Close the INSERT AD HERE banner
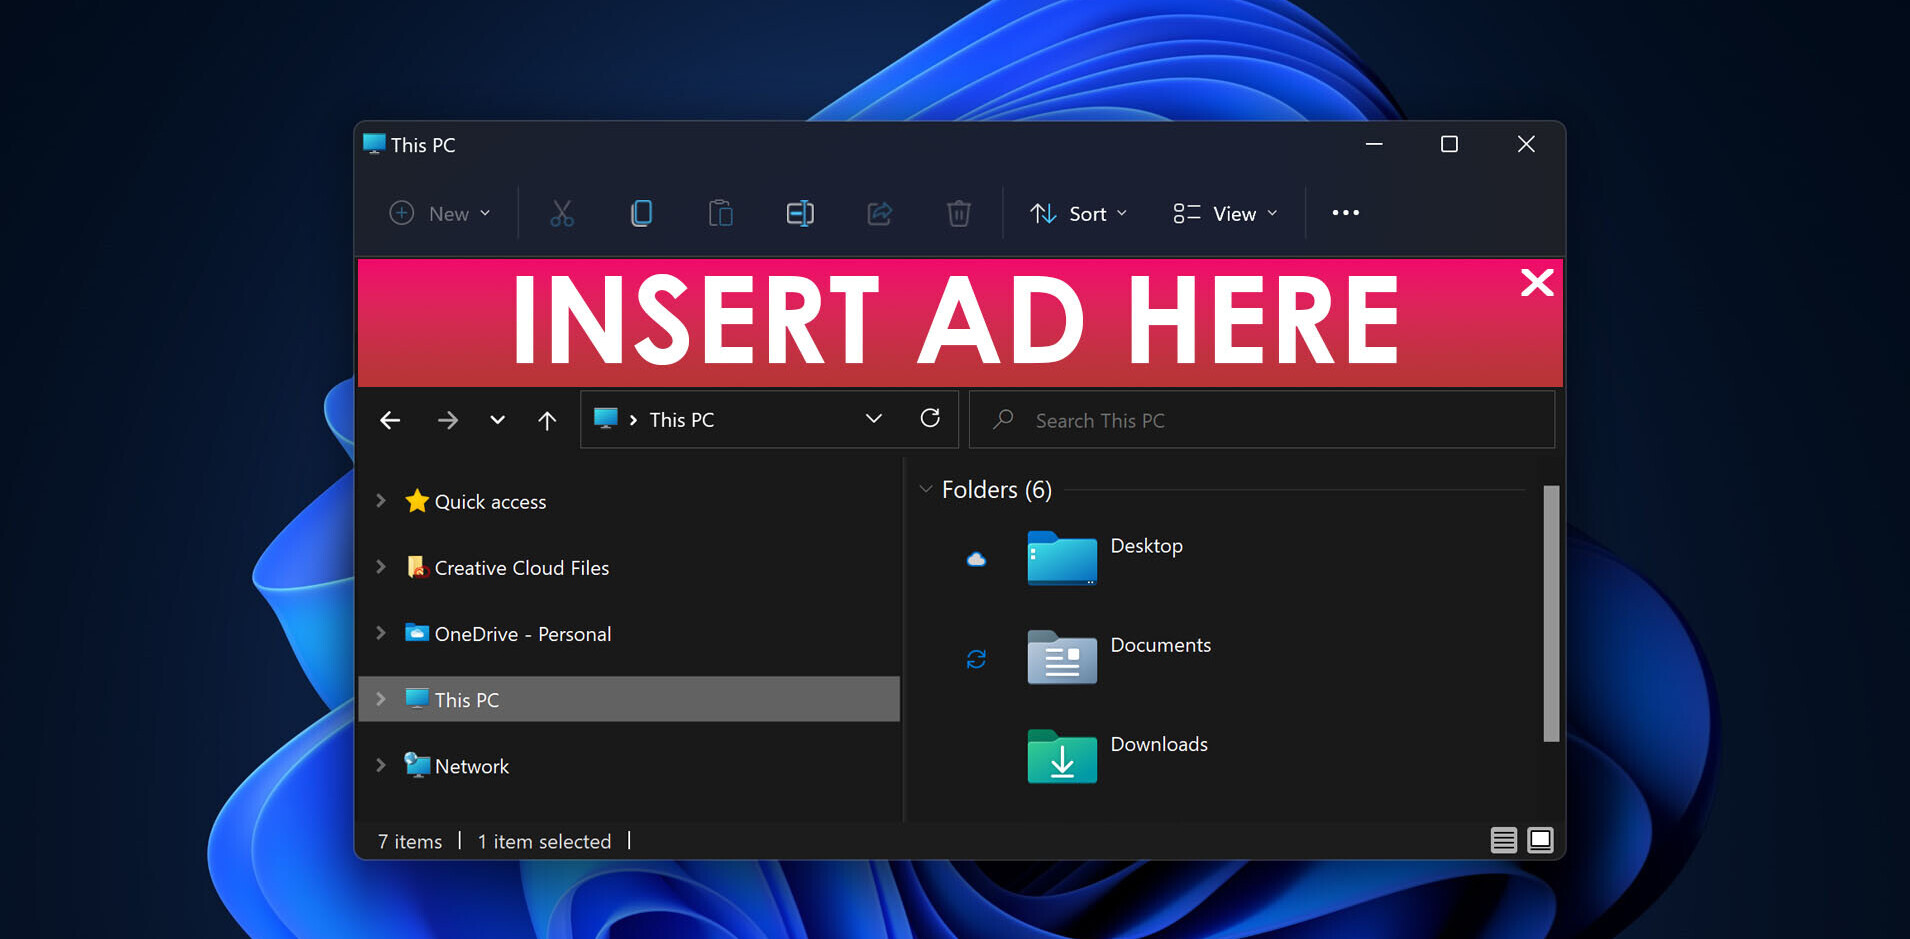Screen dimensions: 1910x939 click(x=1537, y=283)
